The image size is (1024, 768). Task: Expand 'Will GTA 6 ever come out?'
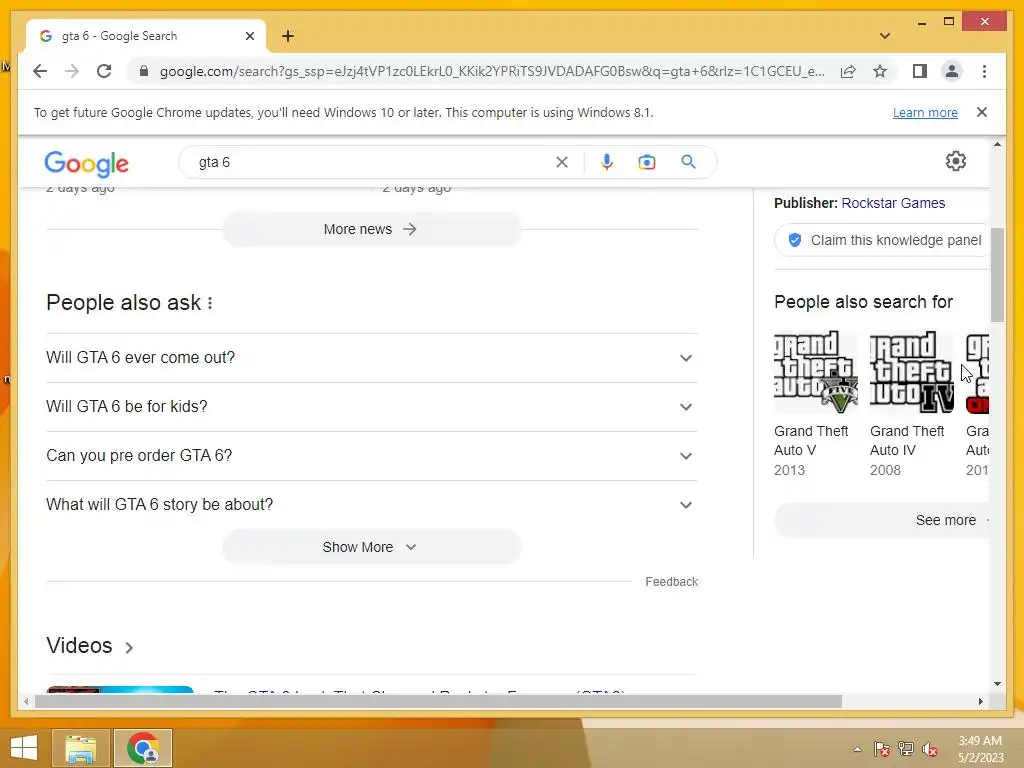tap(372, 358)
